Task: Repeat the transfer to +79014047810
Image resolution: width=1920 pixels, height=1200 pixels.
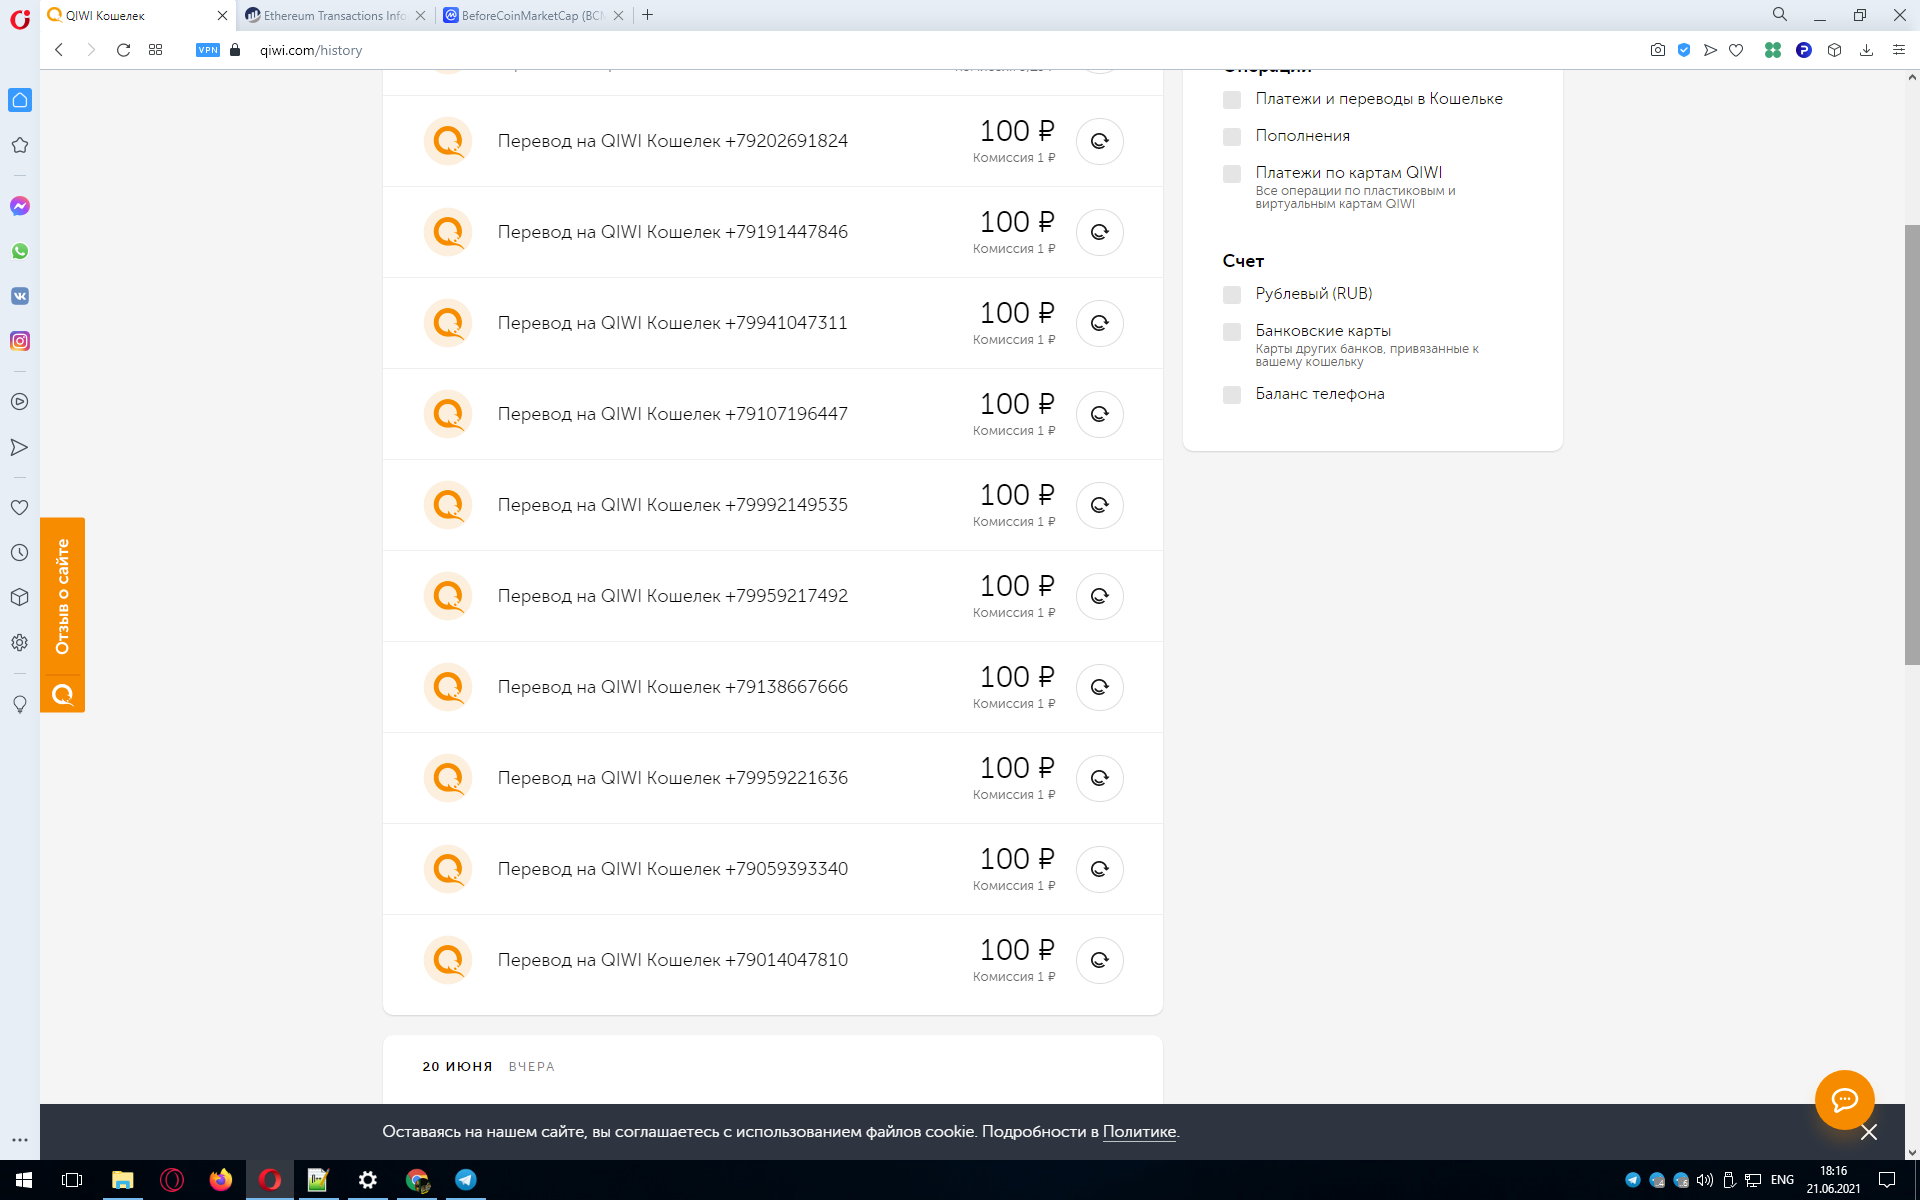Action: click(1099, 960)
